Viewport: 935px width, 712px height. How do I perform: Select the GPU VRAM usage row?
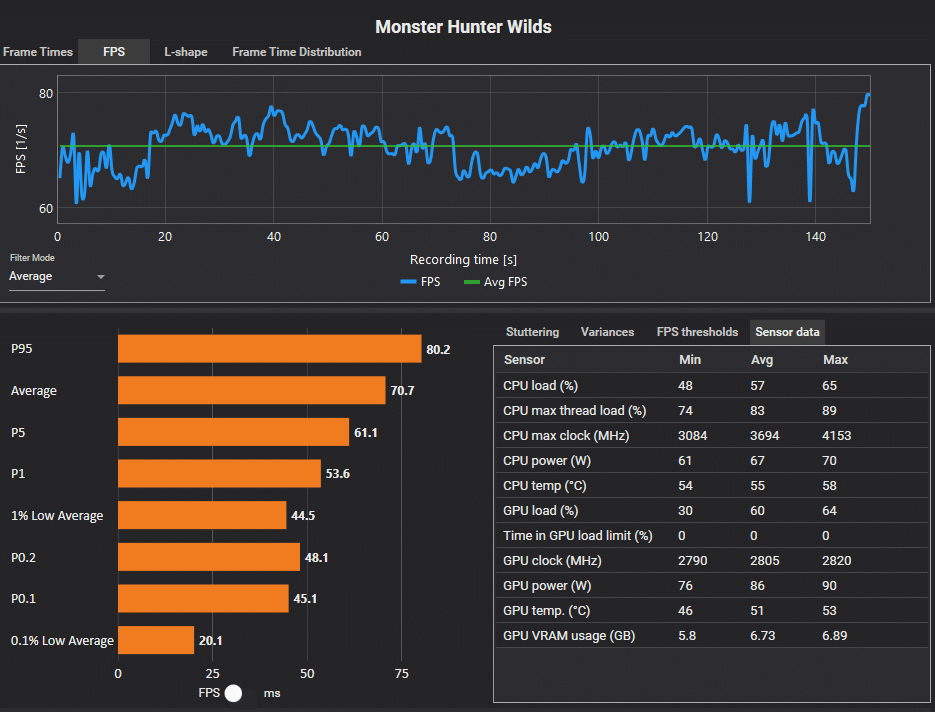coord(712,636)
